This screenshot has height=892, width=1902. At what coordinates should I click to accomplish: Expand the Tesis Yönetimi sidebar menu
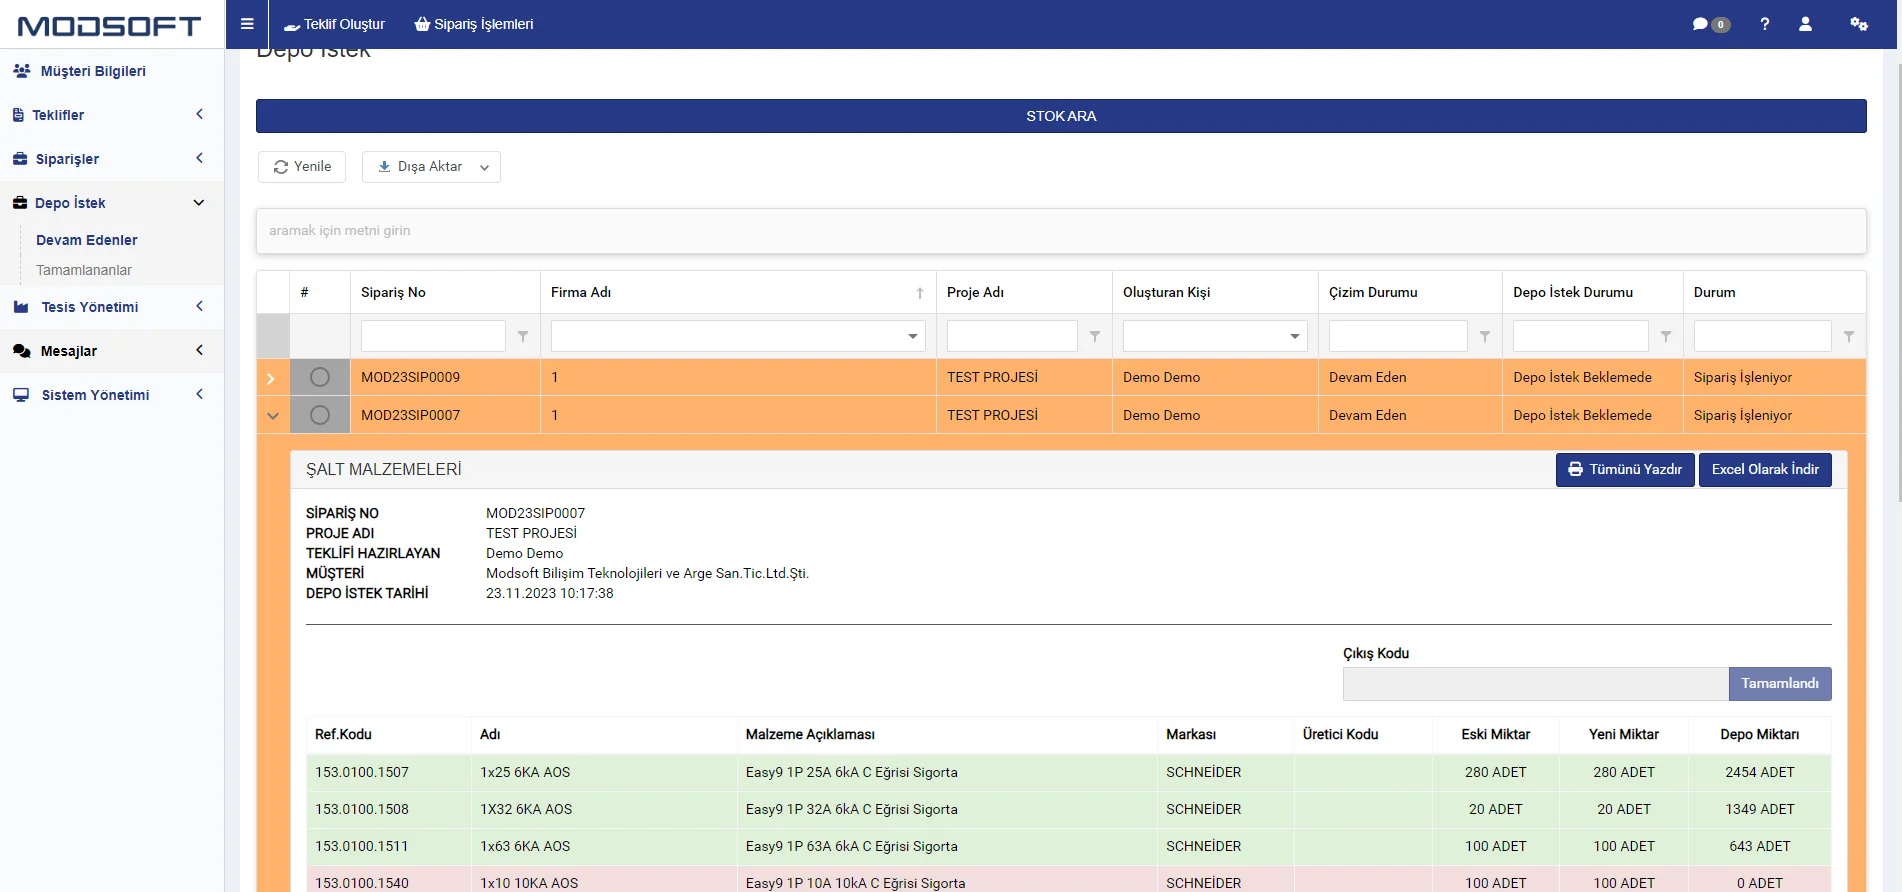(x=112, y=307)
